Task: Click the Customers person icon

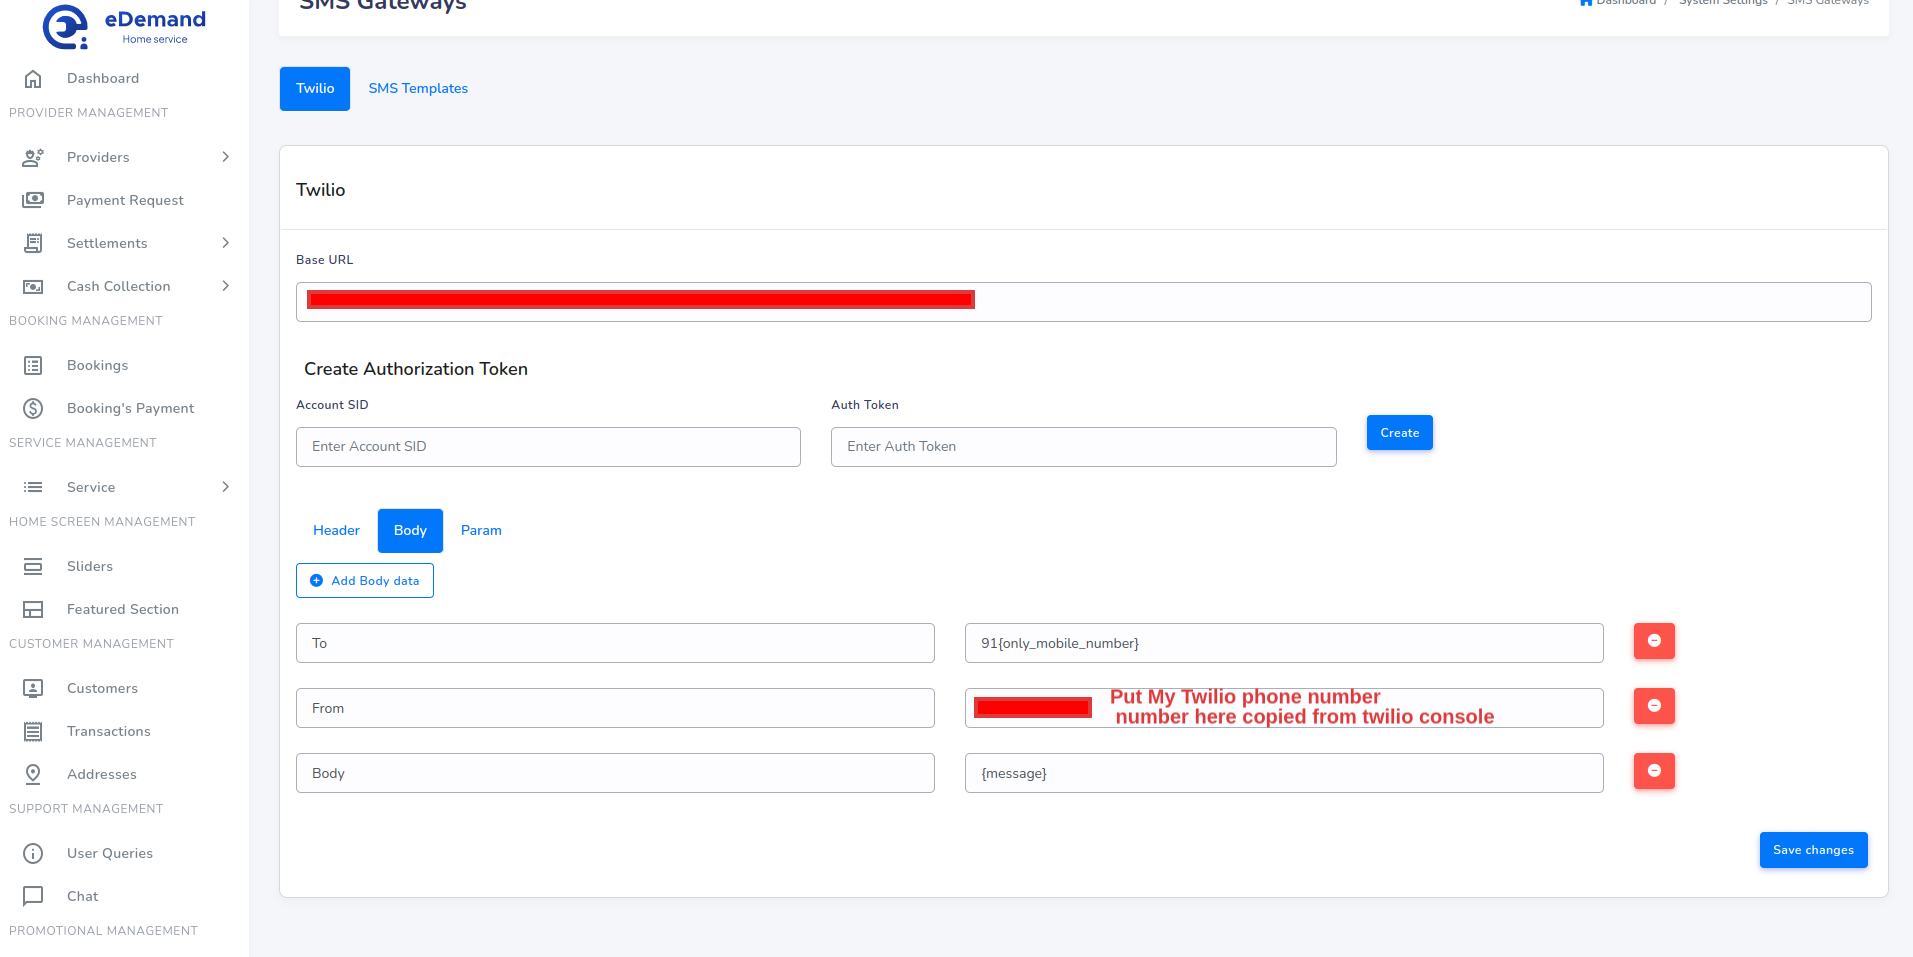Action: [33, 688]
